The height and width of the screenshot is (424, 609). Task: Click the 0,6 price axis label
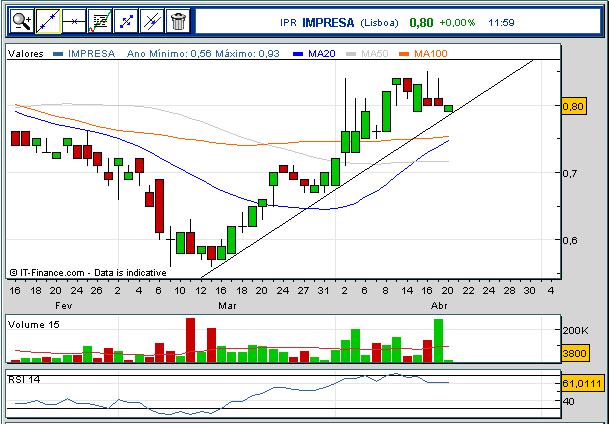click(570, 240)
